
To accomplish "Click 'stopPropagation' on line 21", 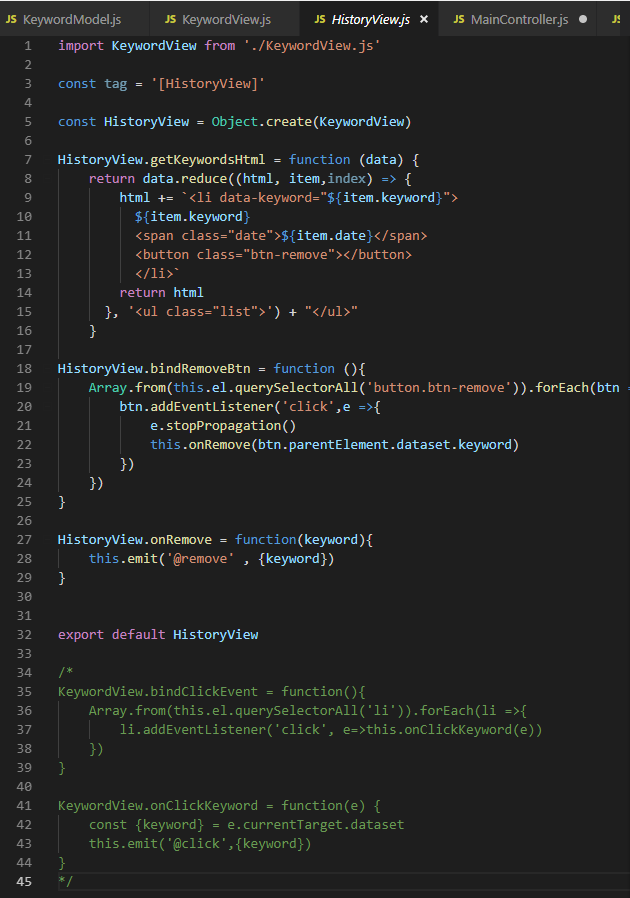I will click(x=223, y=426).
